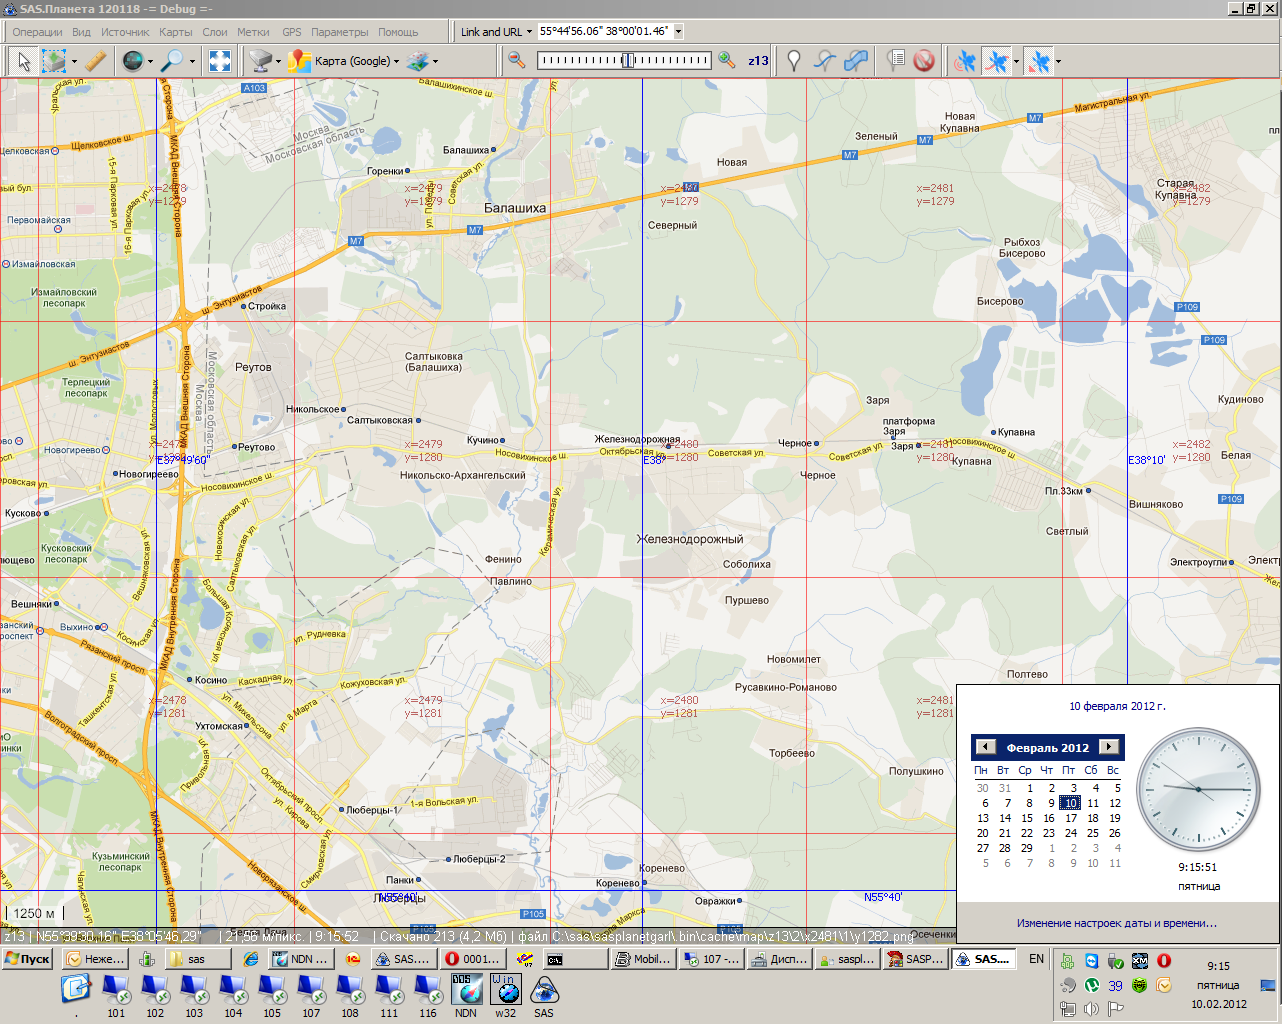Toggle hide all marks button
The image size is (1282, 1024).
click(x=924, y=61)
